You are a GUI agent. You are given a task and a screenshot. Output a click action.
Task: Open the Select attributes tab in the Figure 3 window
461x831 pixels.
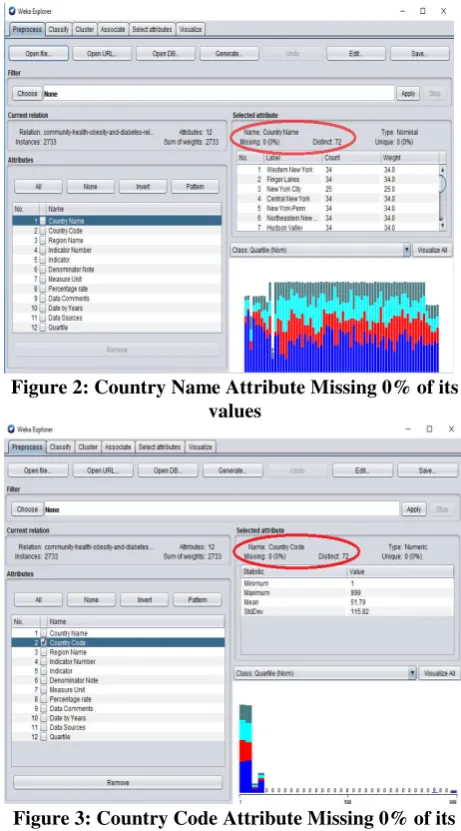(159, 447)
